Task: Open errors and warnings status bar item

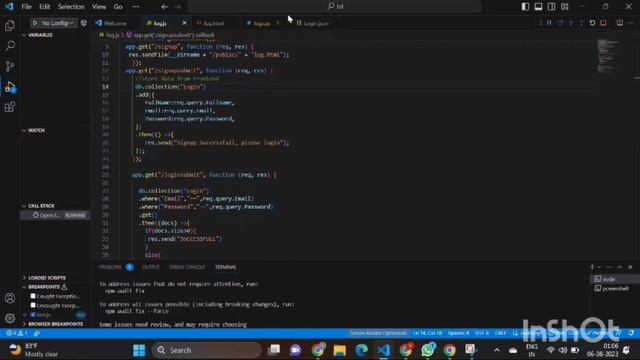Action: 16,333
